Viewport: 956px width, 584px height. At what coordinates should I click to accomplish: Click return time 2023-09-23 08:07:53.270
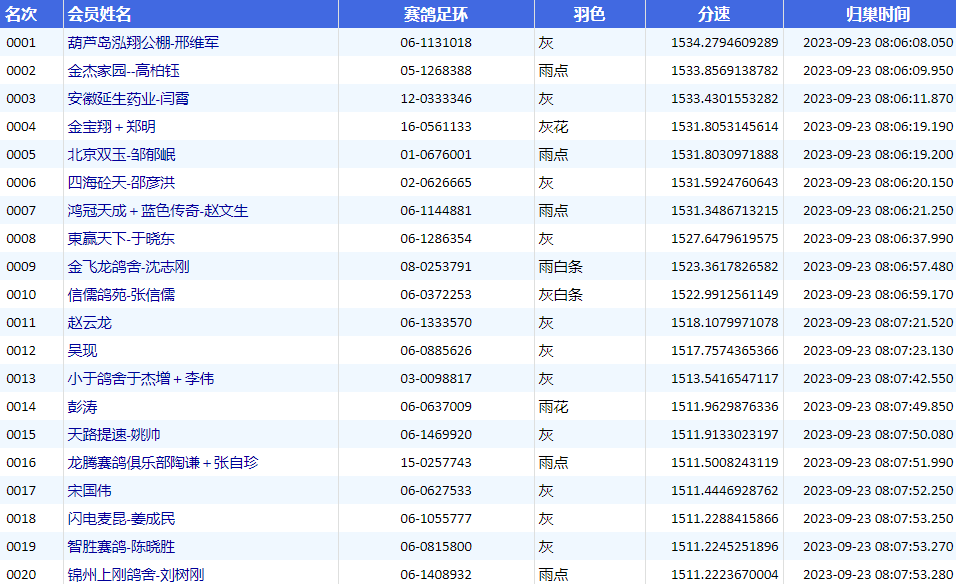click(x=878, y=547)
